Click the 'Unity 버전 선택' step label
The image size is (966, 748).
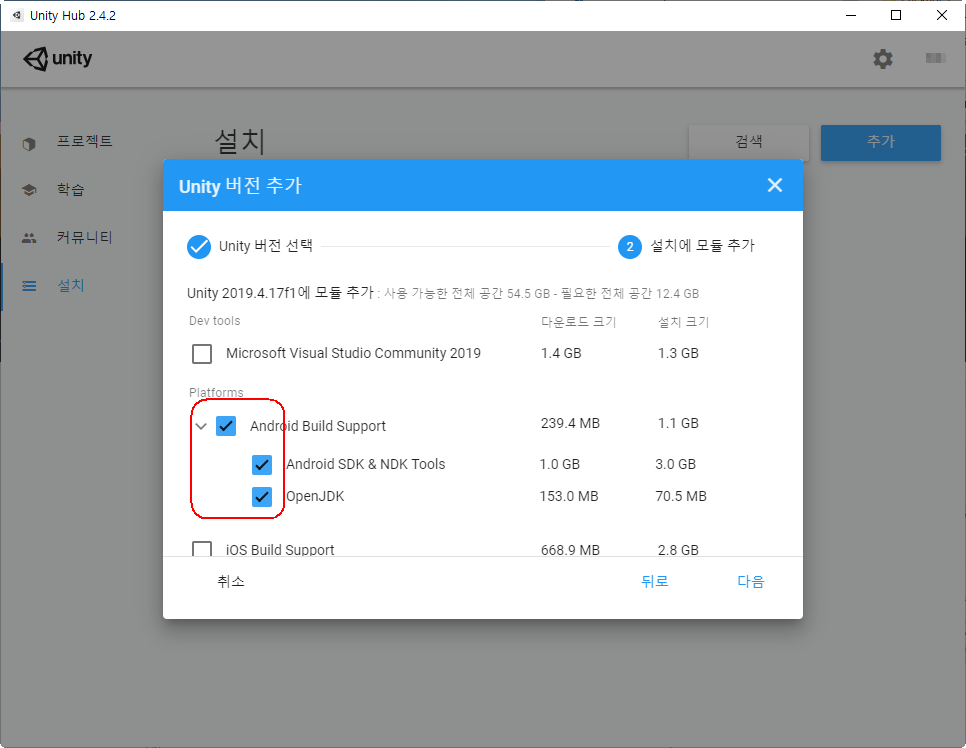click(266, 246)
